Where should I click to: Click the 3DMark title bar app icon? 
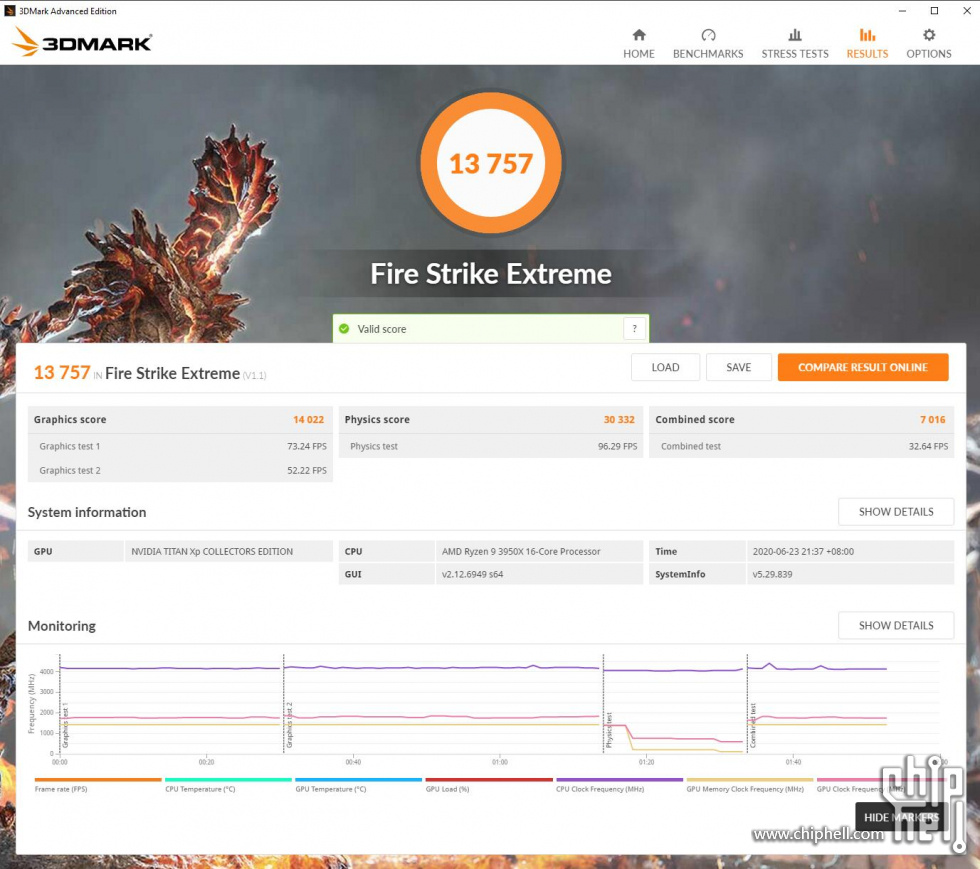pos(9,11)
